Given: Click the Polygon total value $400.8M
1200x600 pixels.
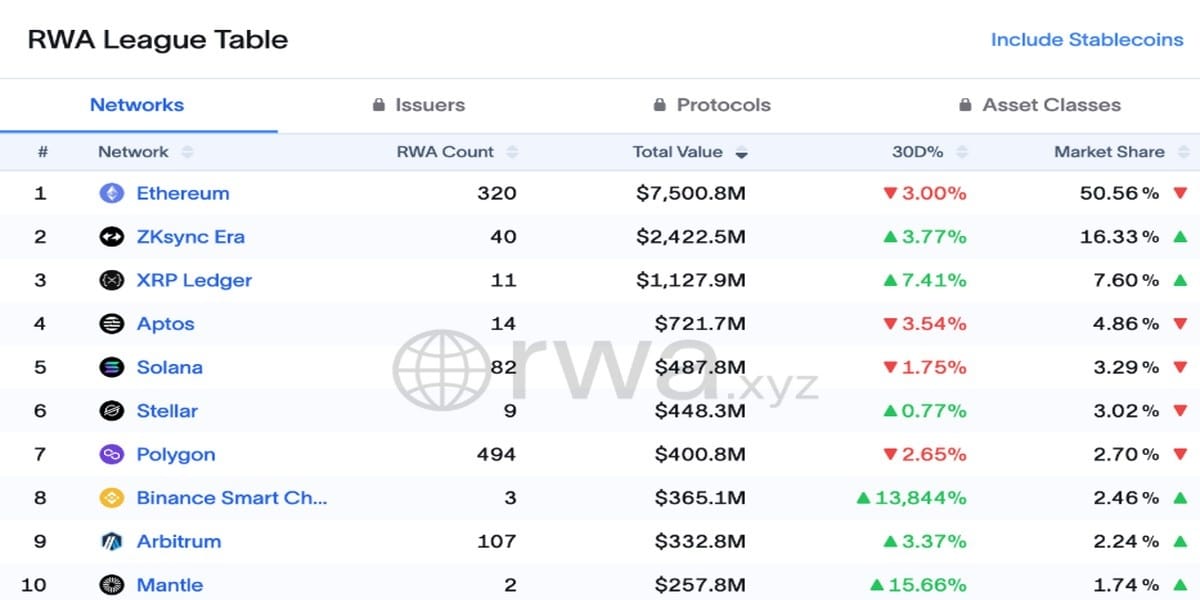Looking at the screenshot, I should tap(700, 454).
